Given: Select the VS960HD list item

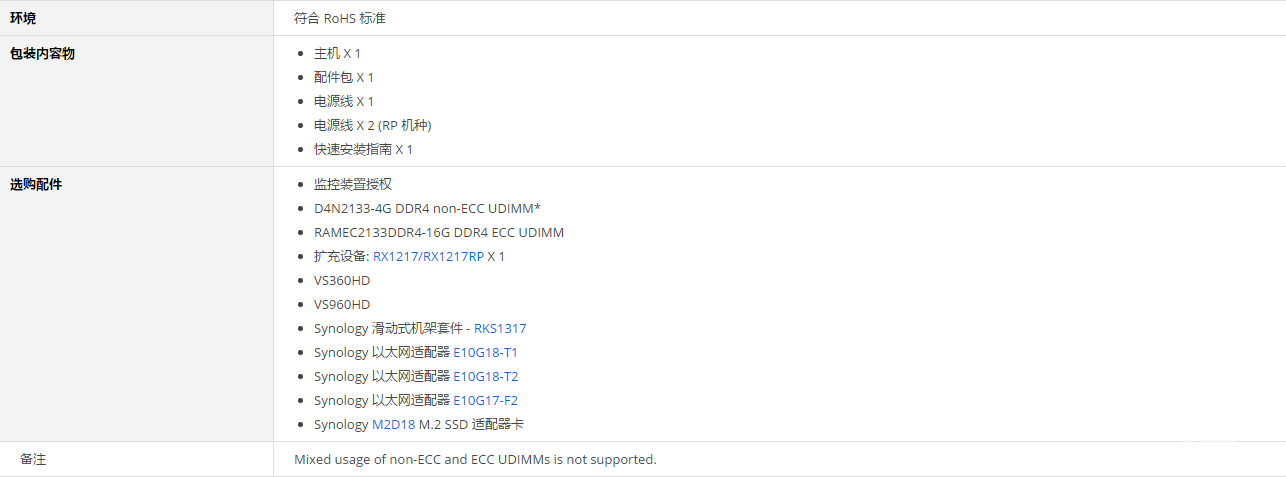Looking at the screenshot, I should pos(342,304).
